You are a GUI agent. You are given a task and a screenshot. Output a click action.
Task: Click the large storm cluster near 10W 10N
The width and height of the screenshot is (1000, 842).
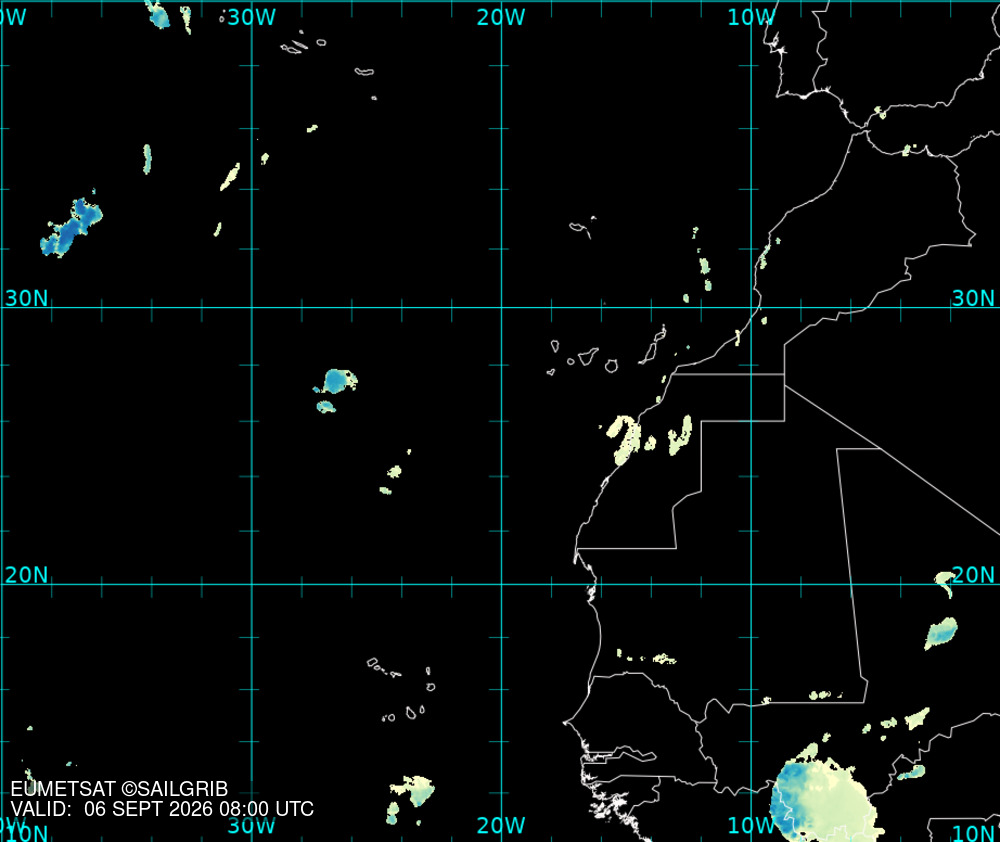(823, 801)
